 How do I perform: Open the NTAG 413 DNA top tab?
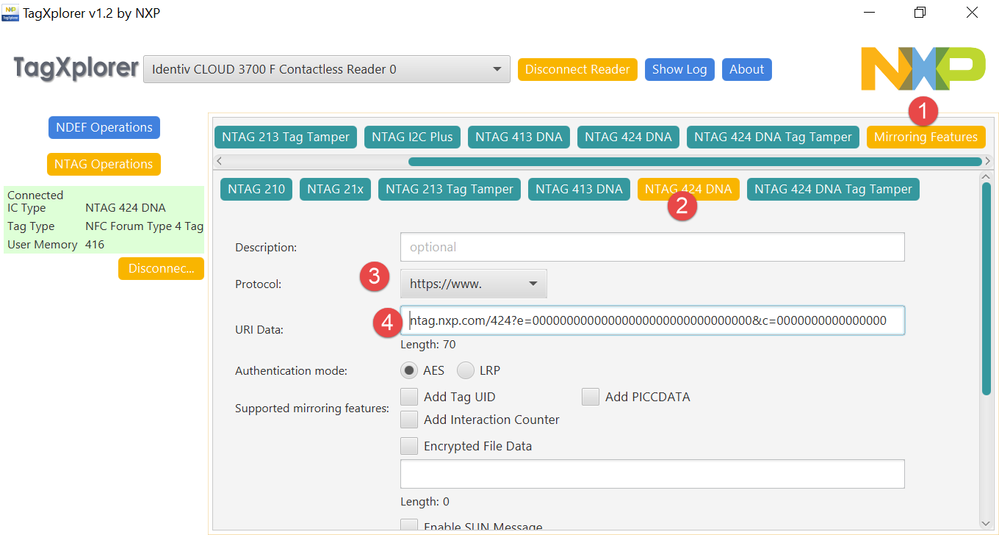point(519,137)
